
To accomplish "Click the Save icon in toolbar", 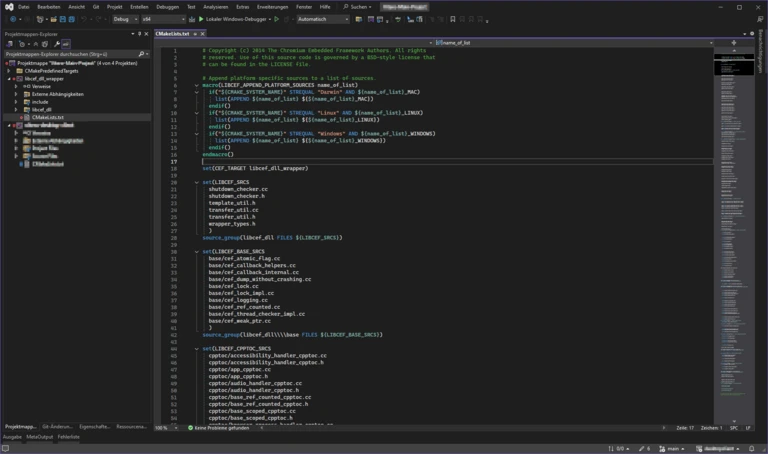I will [63, 19].
